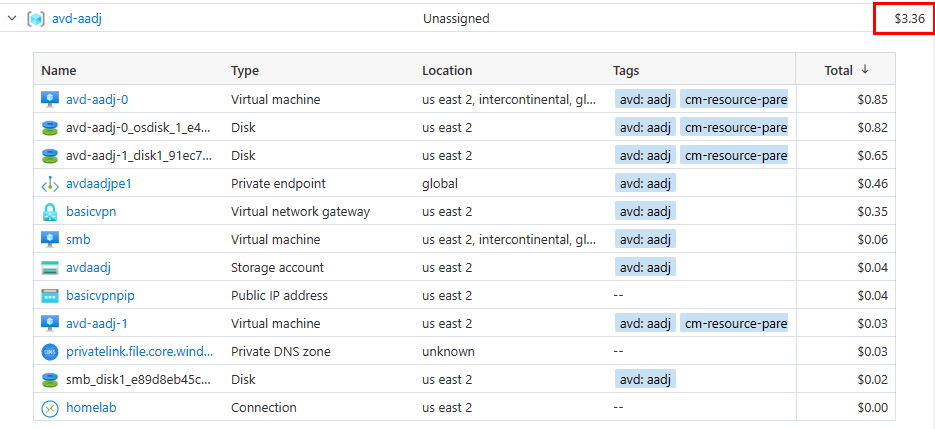Click the avd-aadj resource group icon
935x429 pixels.
click(36, 18)
